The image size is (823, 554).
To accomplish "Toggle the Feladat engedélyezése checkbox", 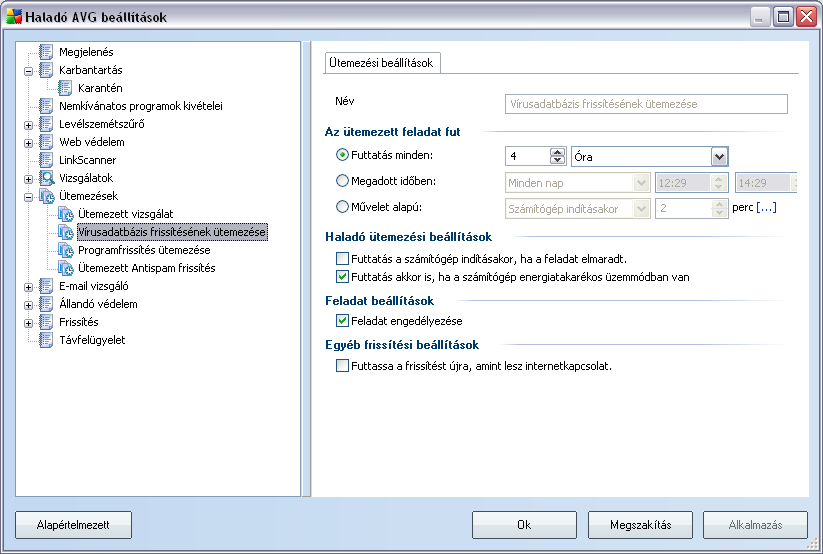I will 342,320.
